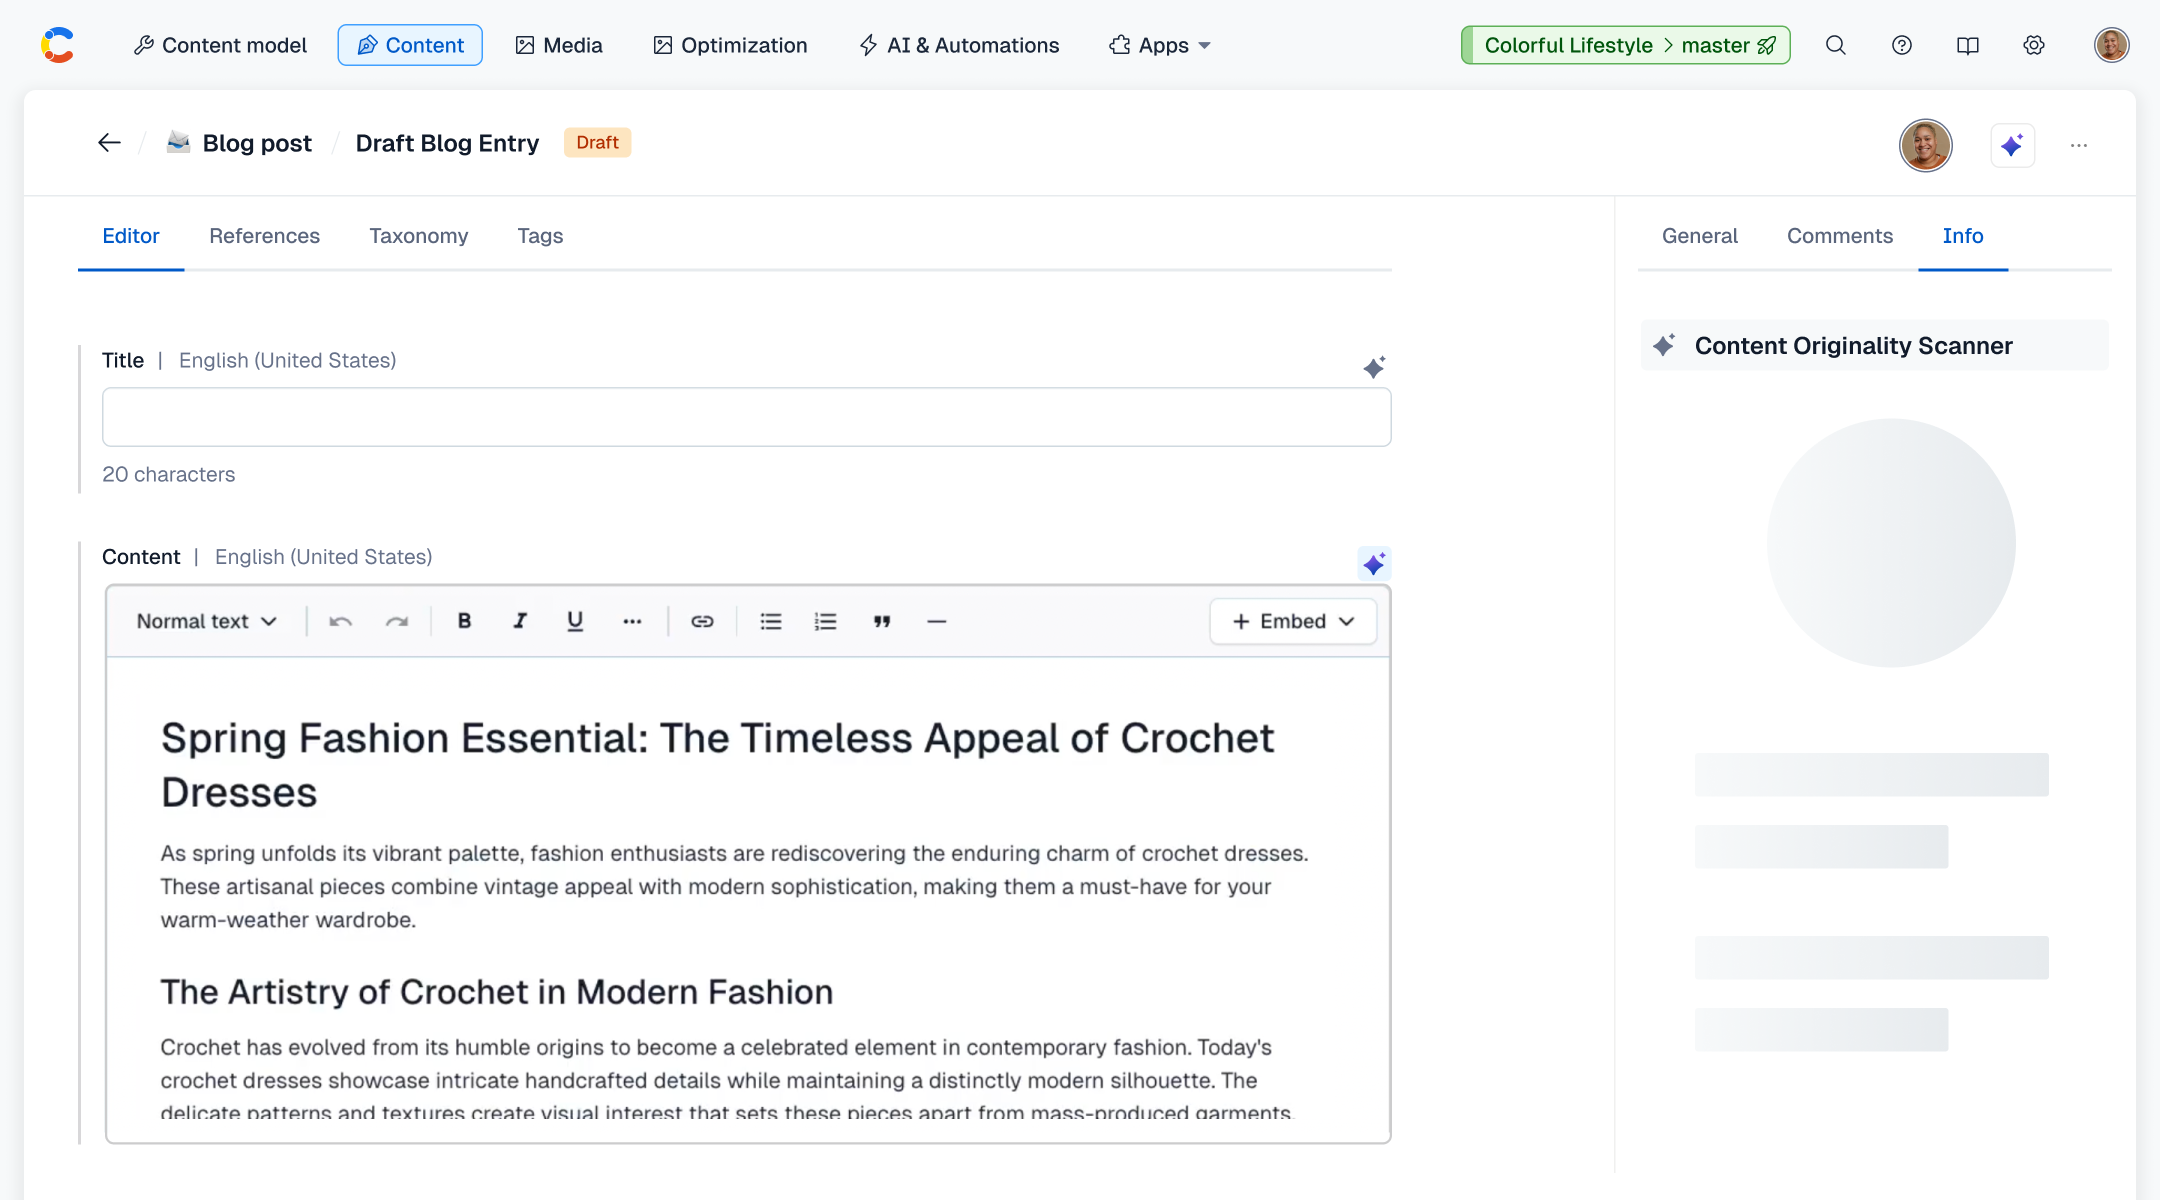The image size is (2160, 1200).
Task: Insert a horizontal rule divider
Action: coord(936,621)
